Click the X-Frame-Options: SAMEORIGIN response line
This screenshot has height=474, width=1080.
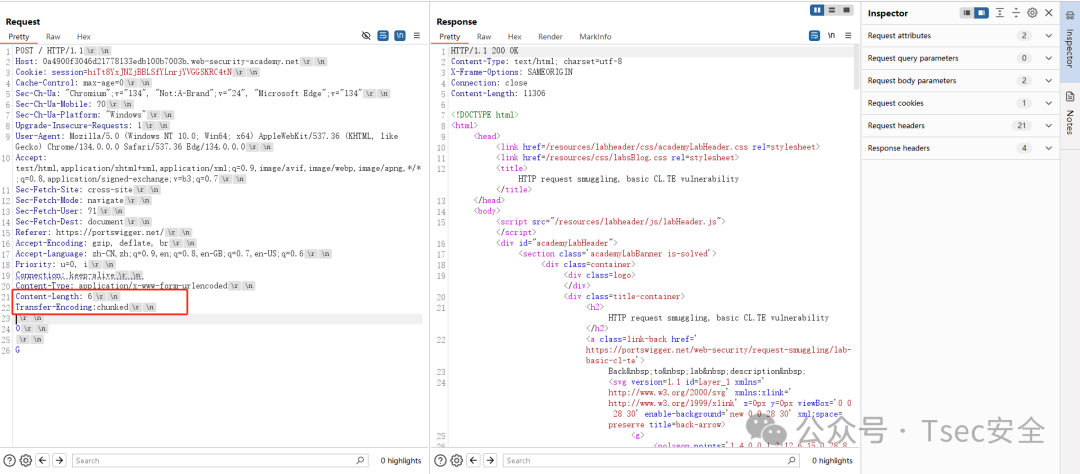511,72
